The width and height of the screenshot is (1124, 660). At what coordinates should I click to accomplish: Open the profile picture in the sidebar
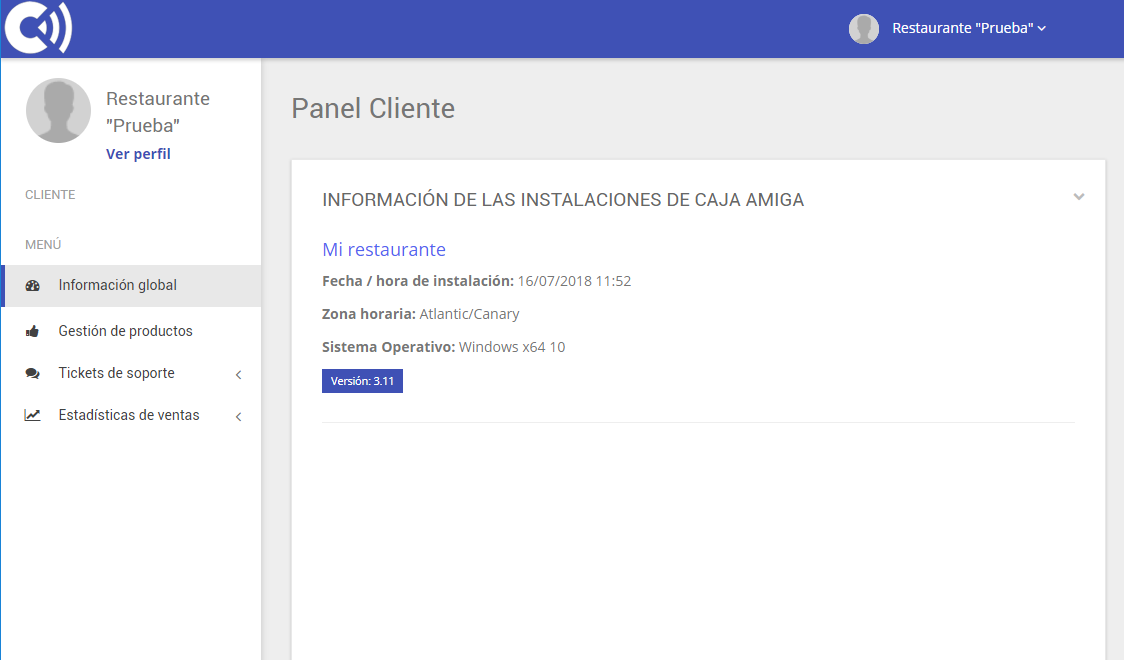tap(58, 110)
